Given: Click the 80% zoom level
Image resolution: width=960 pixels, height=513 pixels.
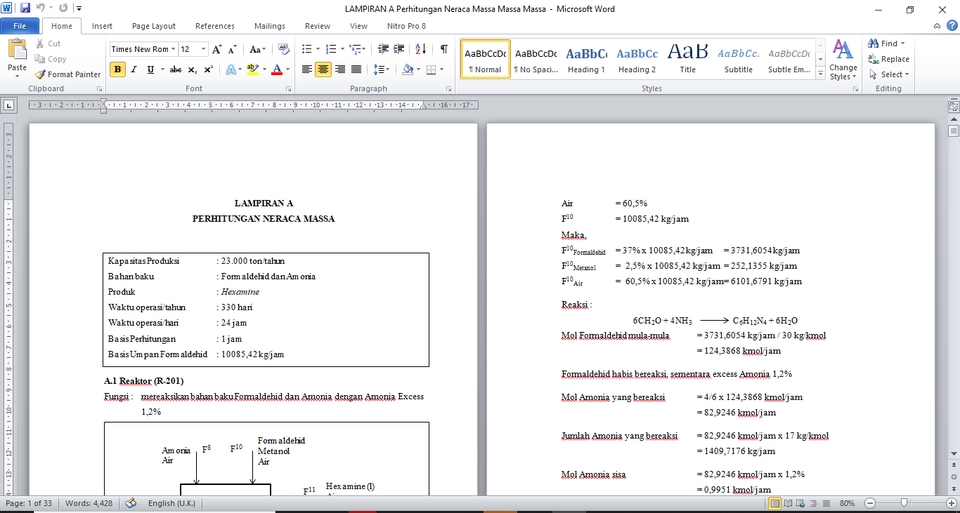Looking at the screenshot, I should click(x=847, y=503).
